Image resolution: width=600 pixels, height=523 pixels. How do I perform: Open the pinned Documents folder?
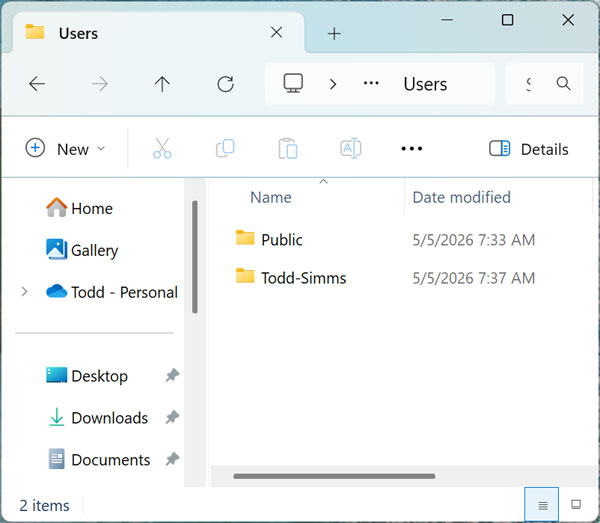point(99,459)
